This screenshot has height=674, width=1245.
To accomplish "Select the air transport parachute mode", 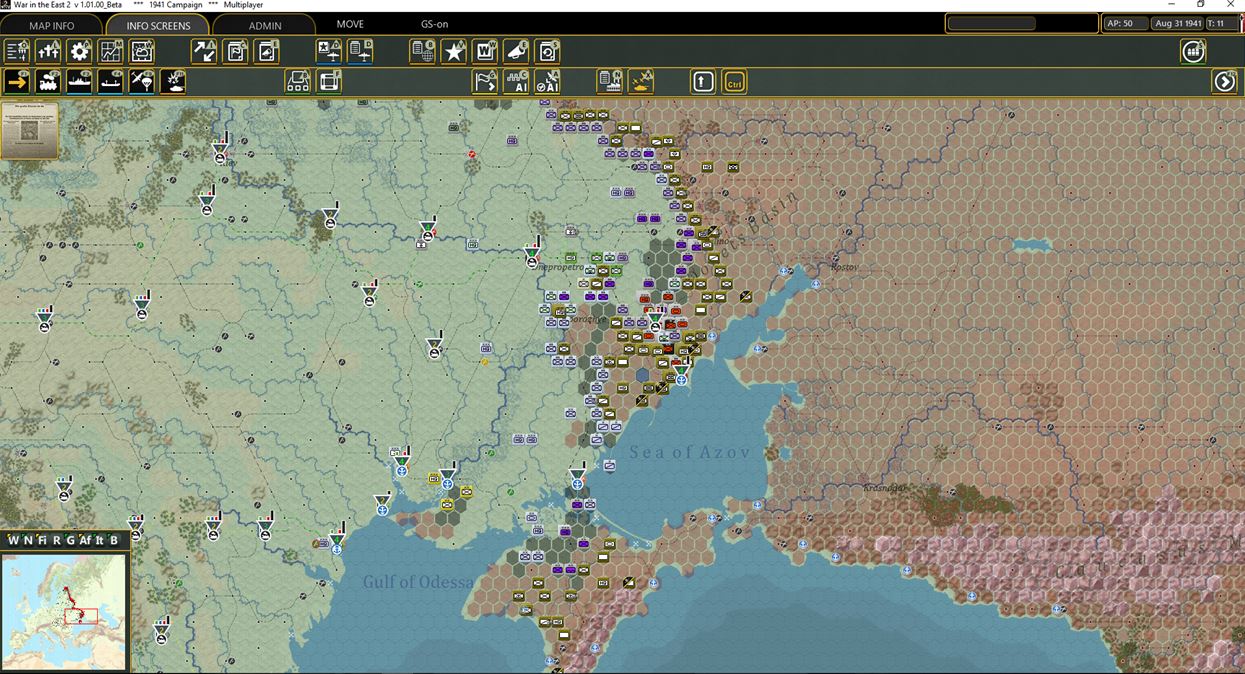I will point(142,81).
